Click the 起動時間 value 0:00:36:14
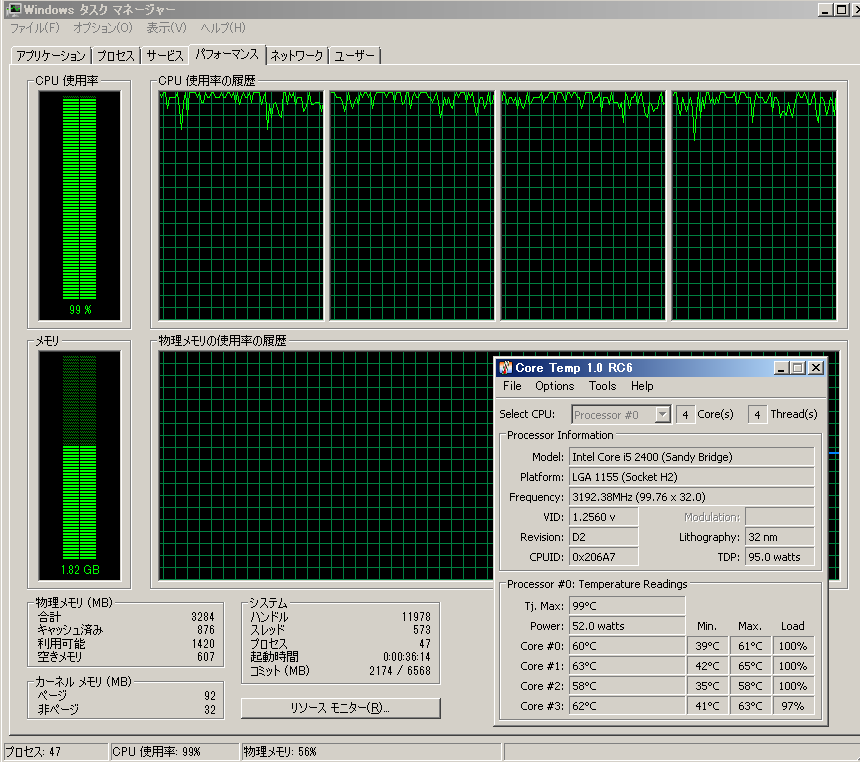The width and height of the screenshot is (860, 762). click(407, 657)
